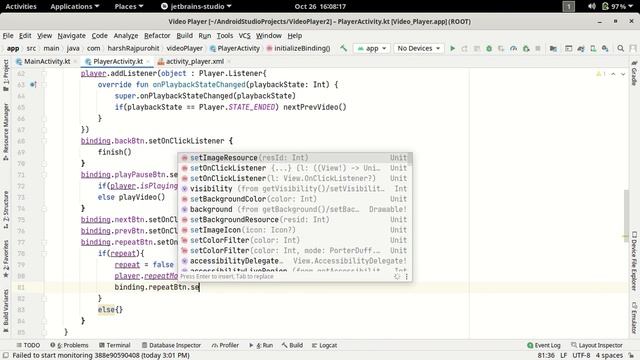
Task: Click Apply Changes and Restart Activity icon
Action: click(x=464, y=48)
